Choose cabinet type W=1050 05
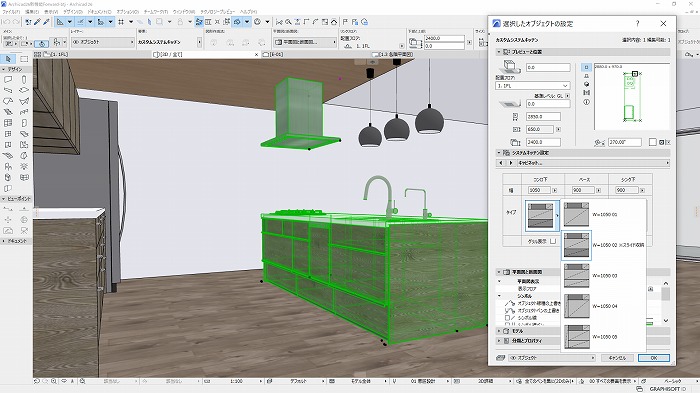The width and height of the screenshot is (700, 393). (604, 337)
